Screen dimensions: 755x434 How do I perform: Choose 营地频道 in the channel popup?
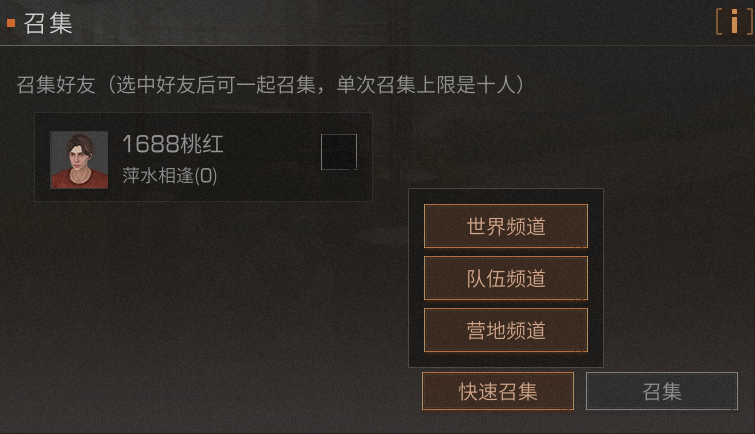pyautogui.click(x=506, y=330)
